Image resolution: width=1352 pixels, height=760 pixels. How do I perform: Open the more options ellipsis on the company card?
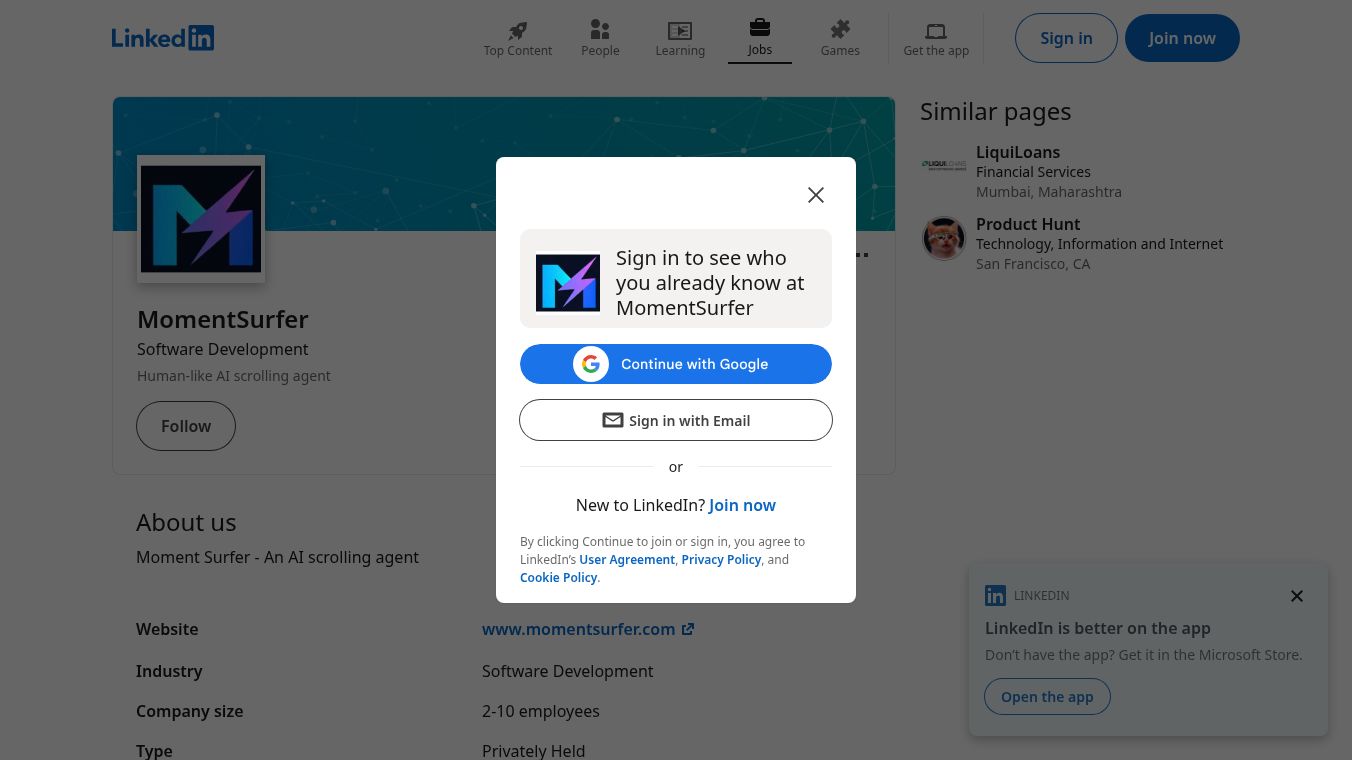861,255
